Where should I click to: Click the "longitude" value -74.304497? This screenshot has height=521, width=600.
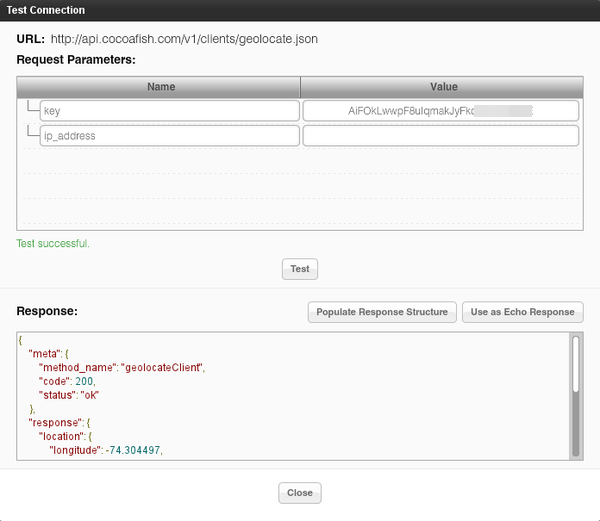tap(133, 450)
